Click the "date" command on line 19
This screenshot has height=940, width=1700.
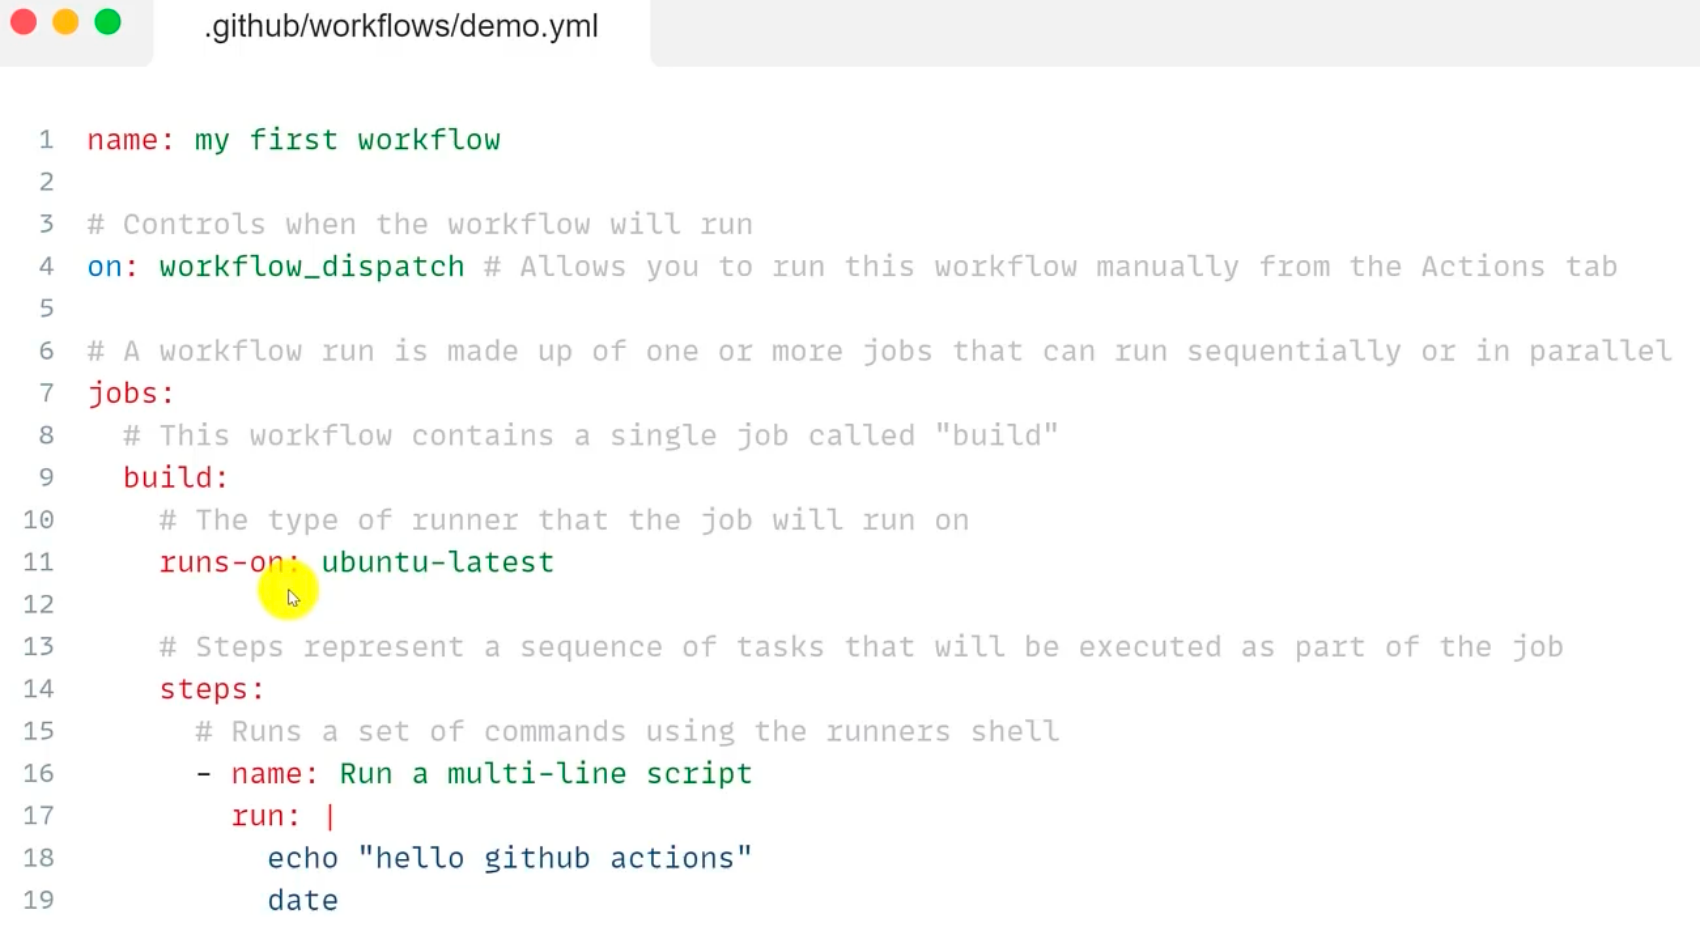tap(302, 900)
